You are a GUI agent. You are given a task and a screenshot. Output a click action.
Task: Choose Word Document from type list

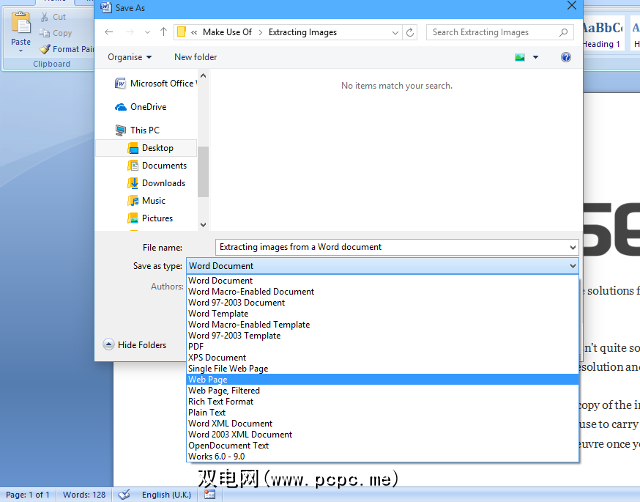(x=383, y=281)
